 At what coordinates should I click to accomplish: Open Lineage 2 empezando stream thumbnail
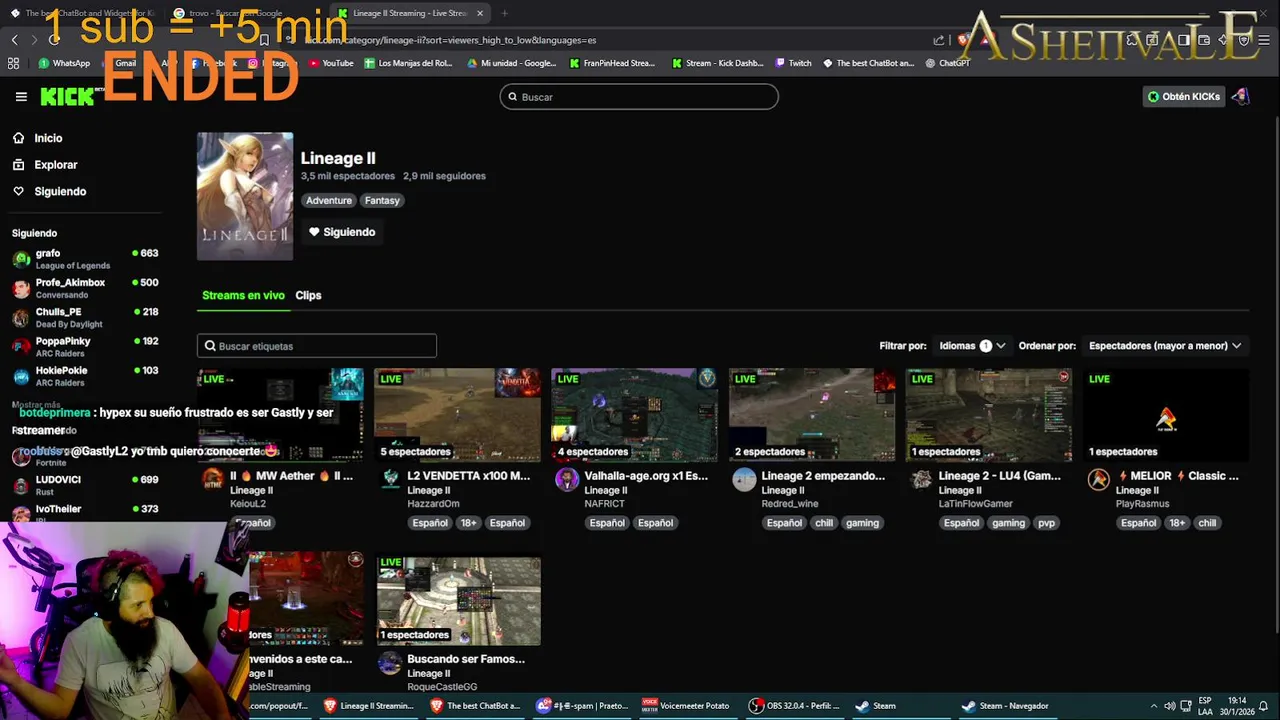[812, 414]
